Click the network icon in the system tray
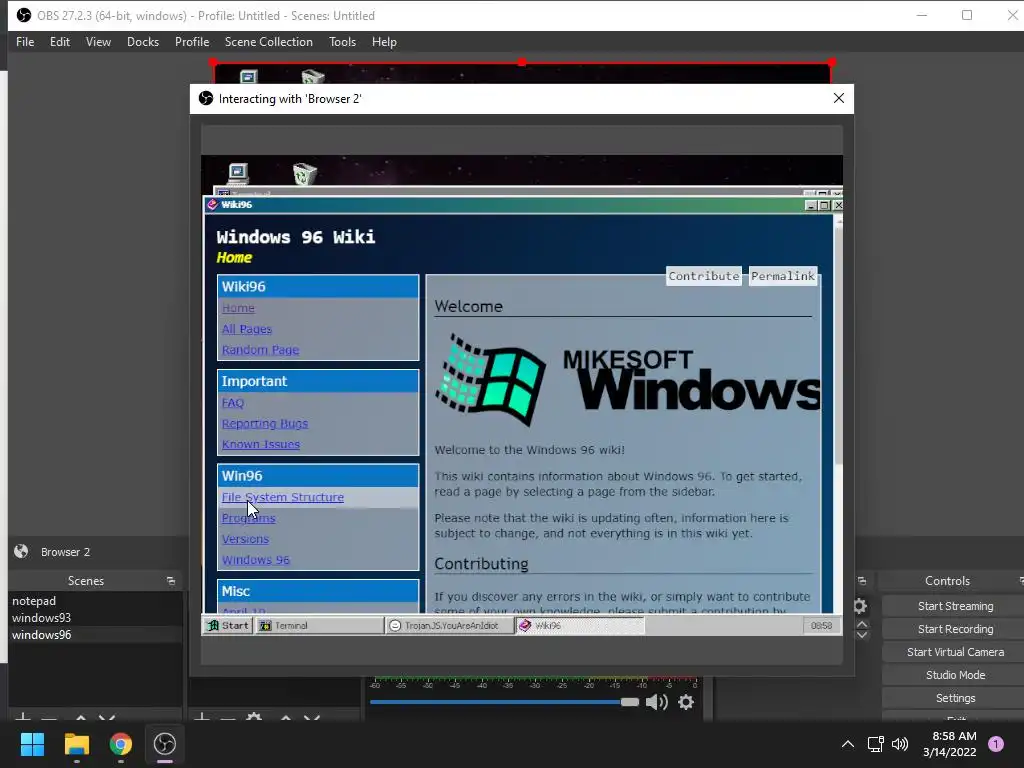 pyautogui.click(x=875, y=744)
